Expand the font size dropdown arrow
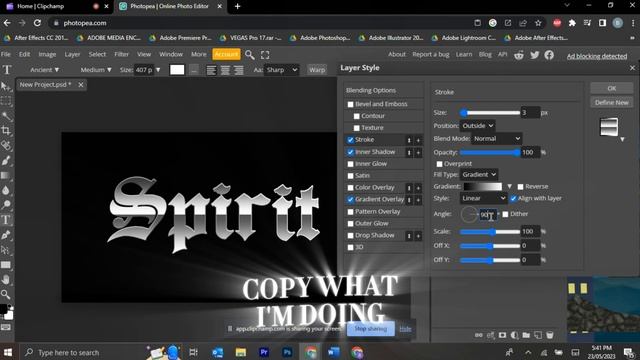This screenshot has width=640, height=360. click(158, 70)
